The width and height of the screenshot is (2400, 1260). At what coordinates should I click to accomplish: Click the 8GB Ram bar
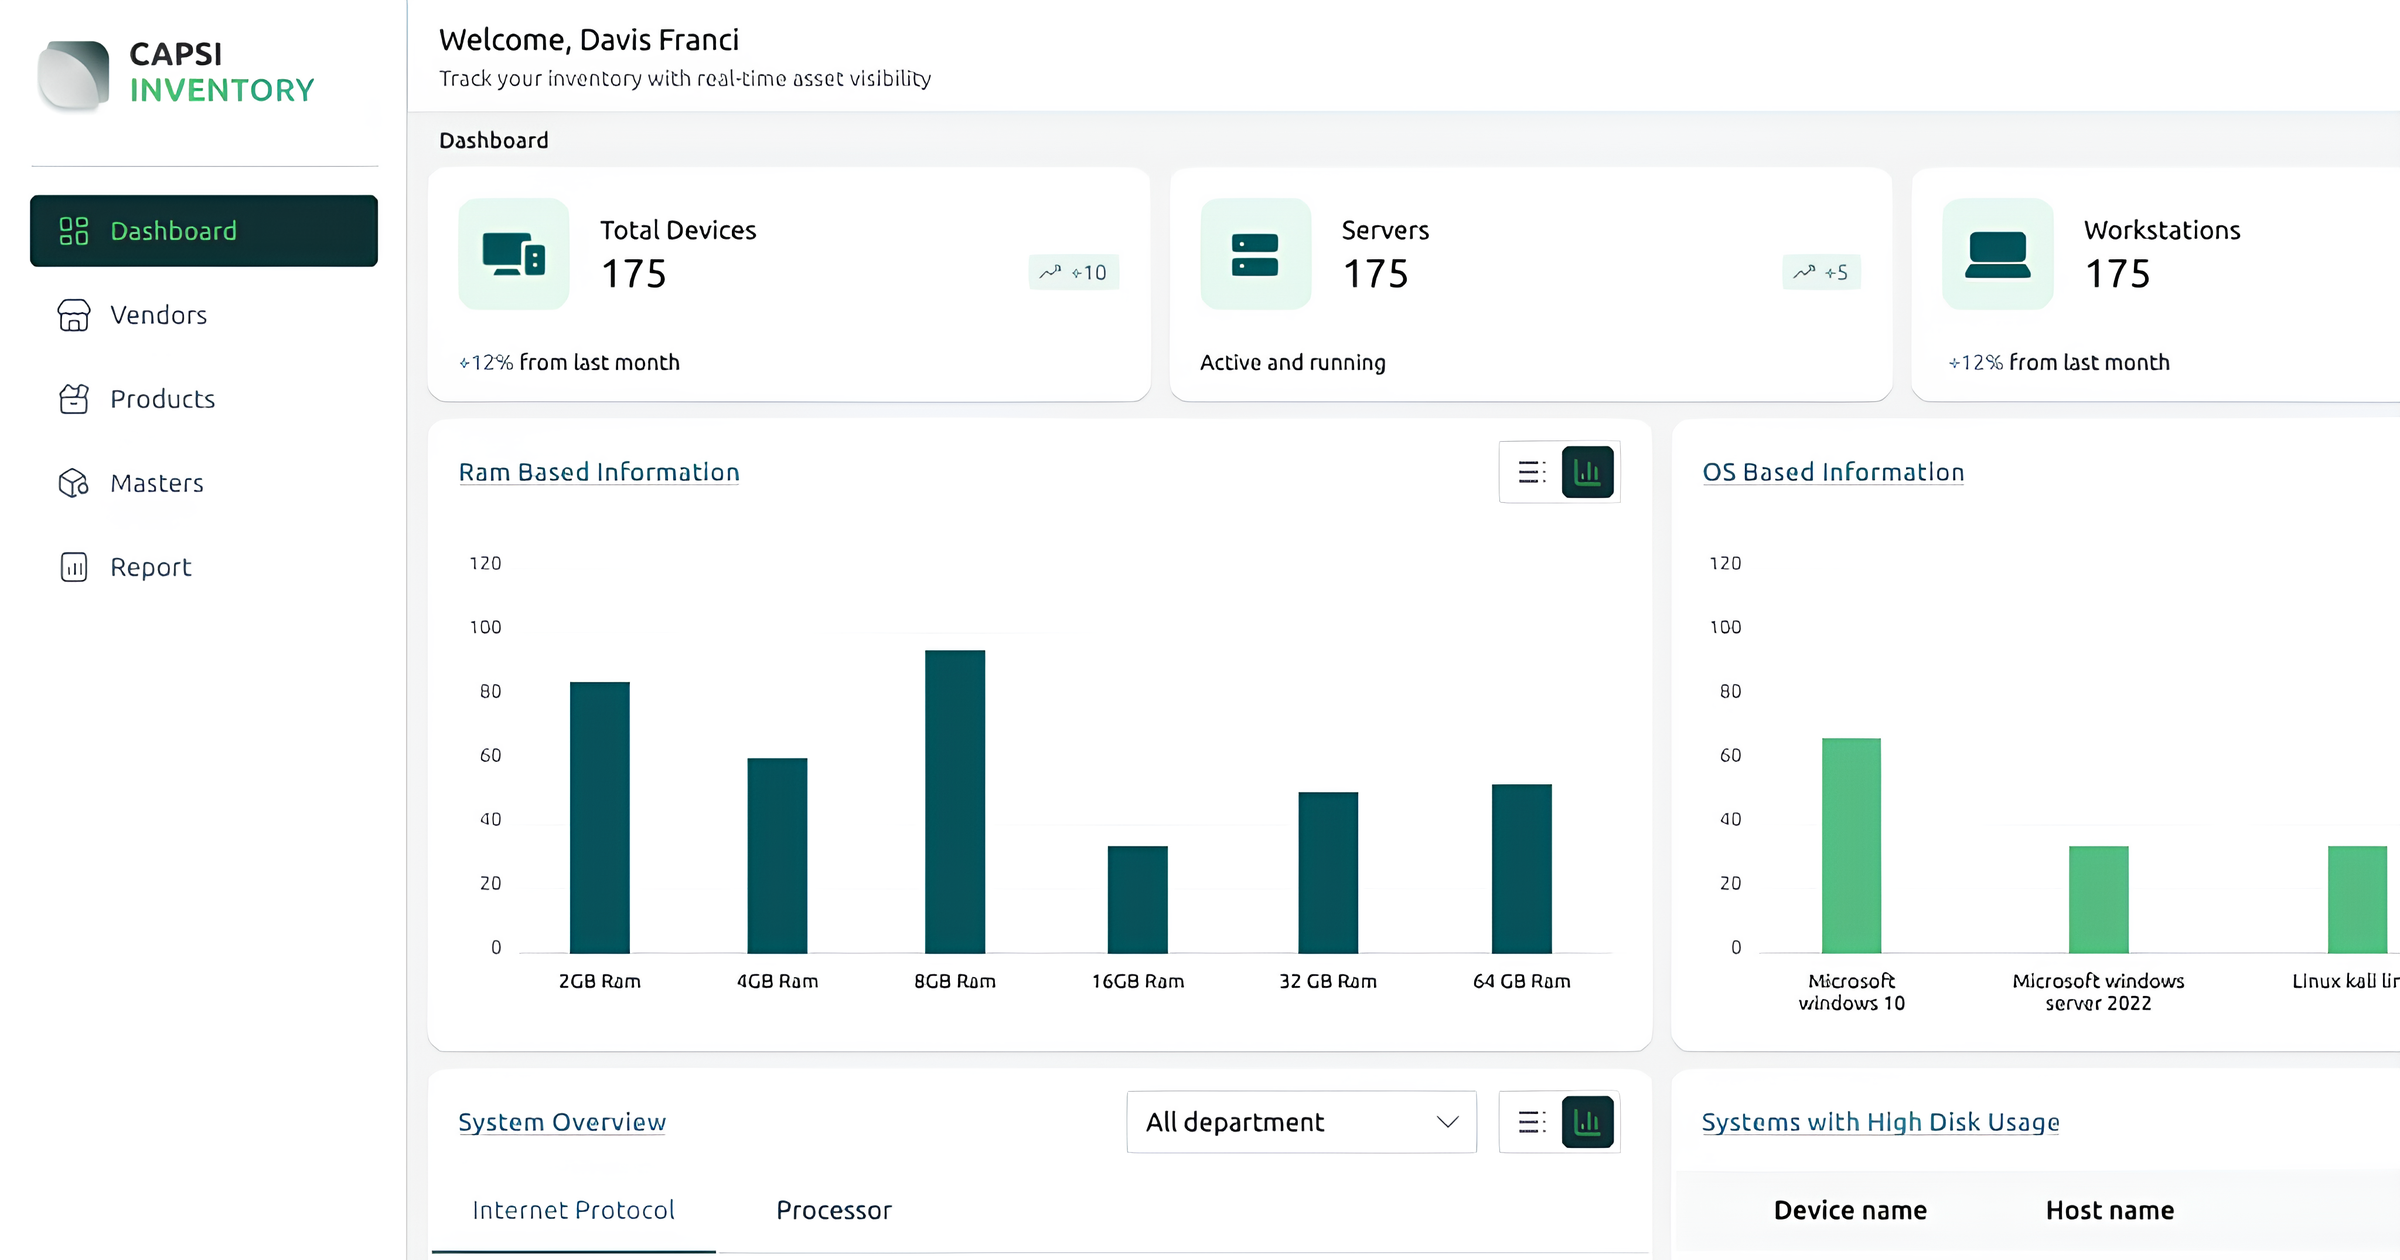(955, 801)
